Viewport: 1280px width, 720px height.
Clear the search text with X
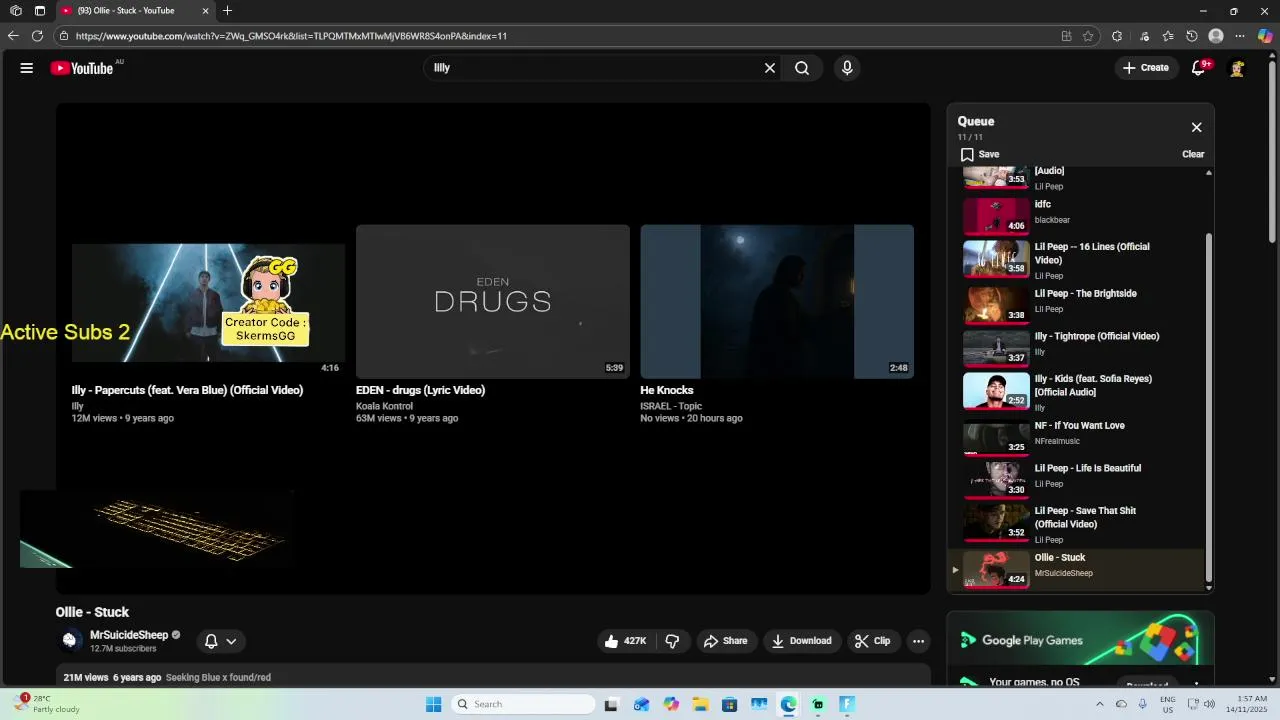pos(770,68)
